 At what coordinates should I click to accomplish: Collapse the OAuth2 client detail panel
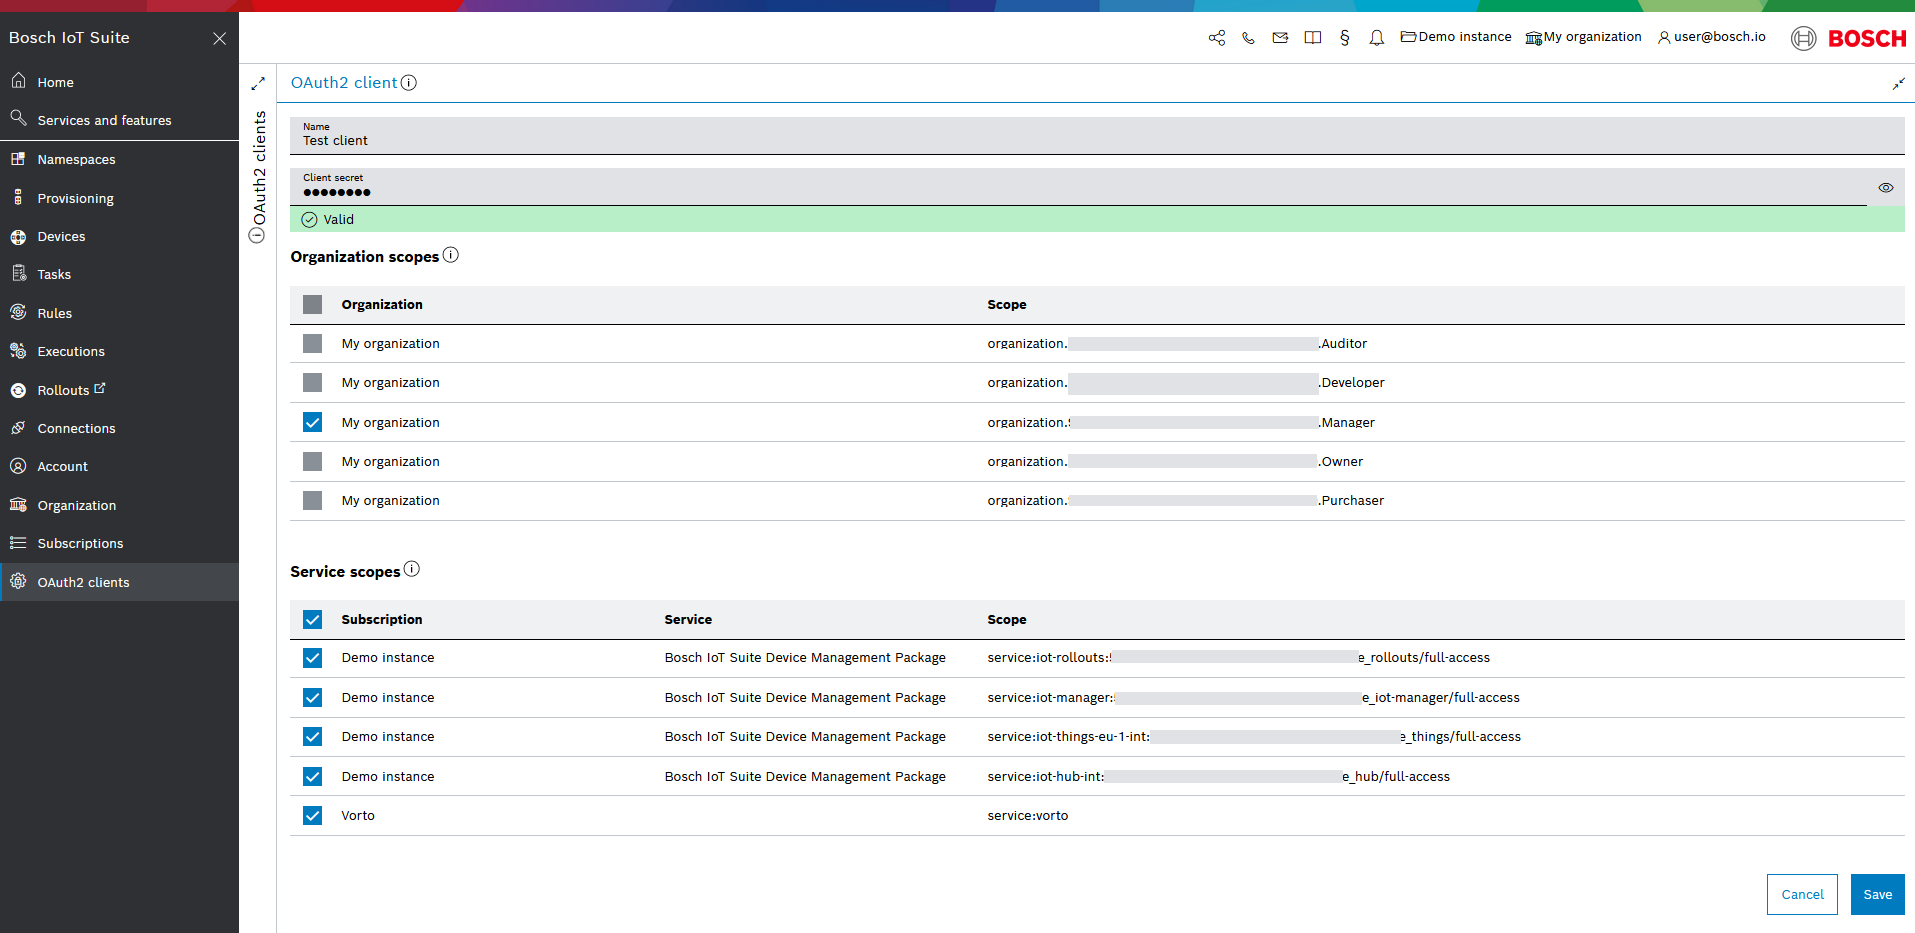(1898, 84)
